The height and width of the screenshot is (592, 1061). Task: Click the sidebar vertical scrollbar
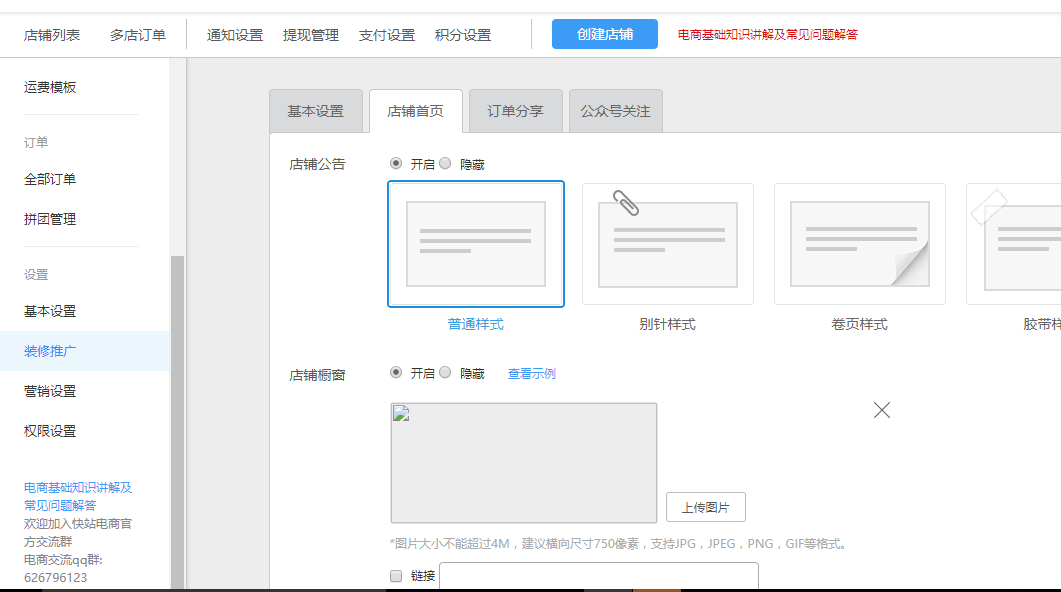pos(178,420)
